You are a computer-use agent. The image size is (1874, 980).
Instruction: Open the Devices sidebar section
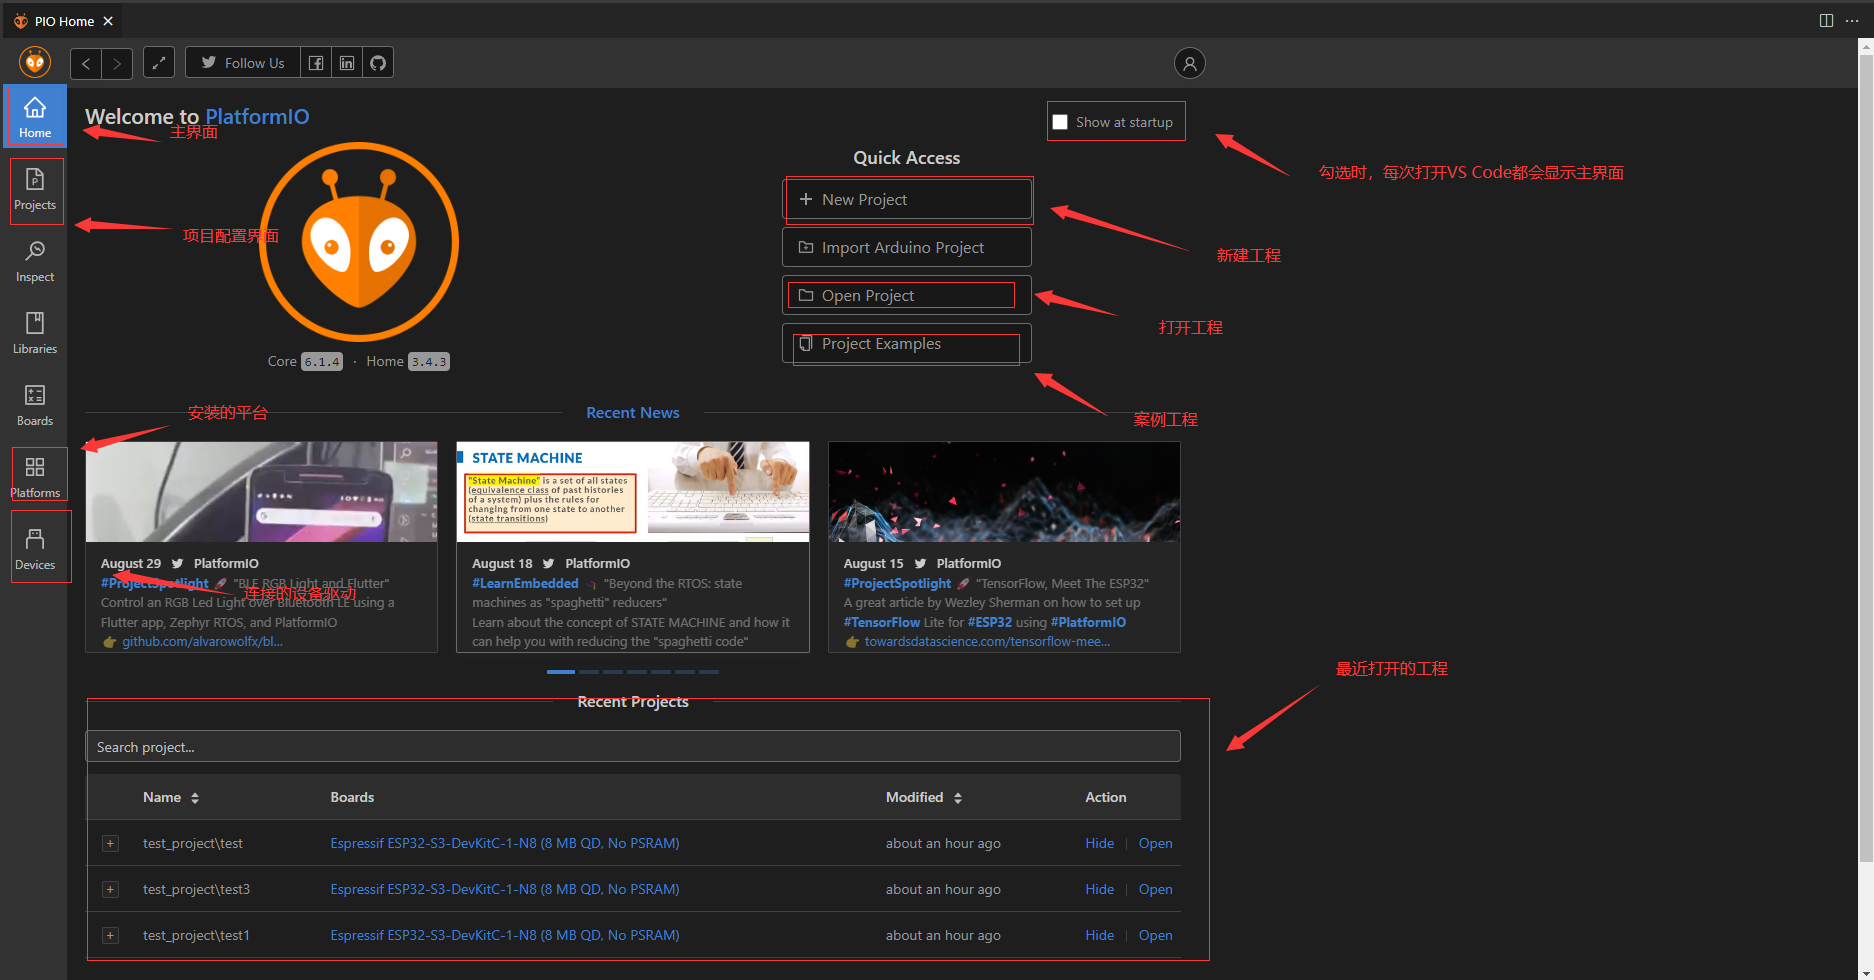click(x=35, y=550)
